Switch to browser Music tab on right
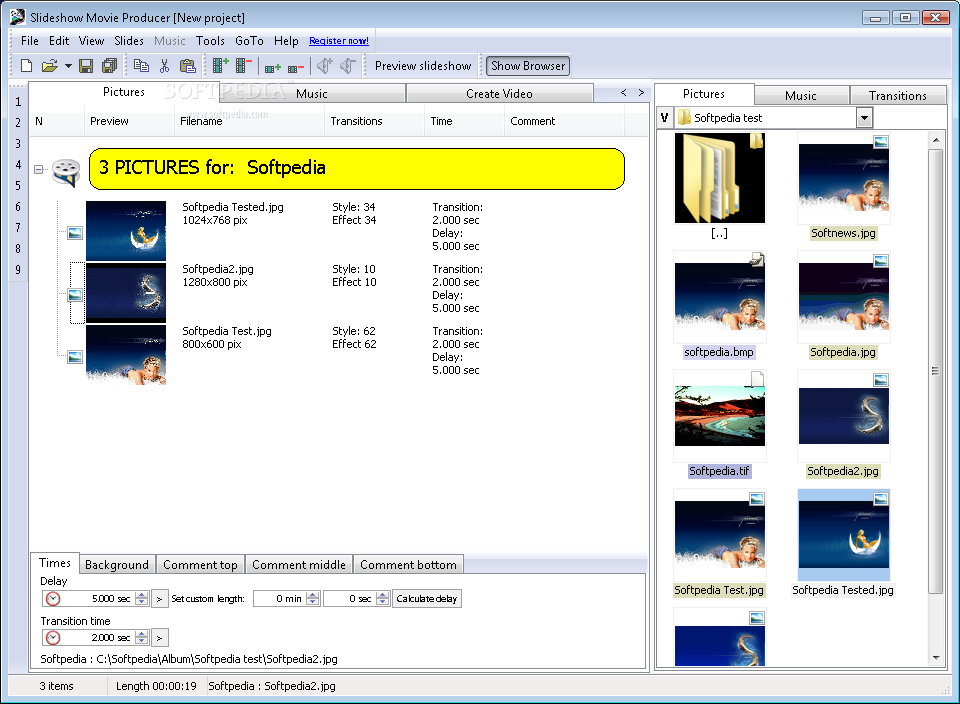 (801, 95)
